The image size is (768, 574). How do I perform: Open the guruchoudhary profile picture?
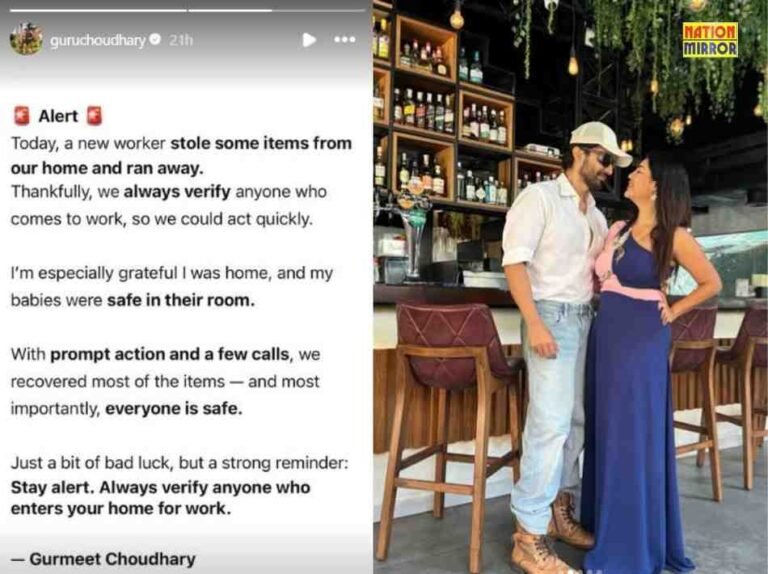tap(26, 39)
